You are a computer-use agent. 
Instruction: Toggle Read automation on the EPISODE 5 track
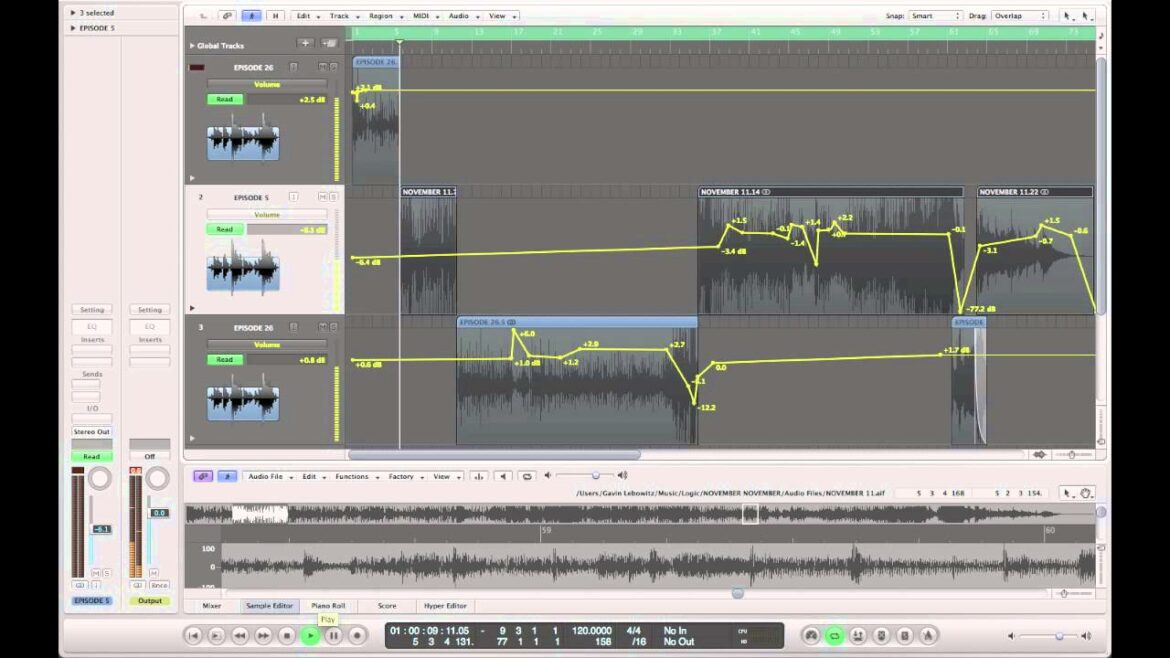coord(225,229)
